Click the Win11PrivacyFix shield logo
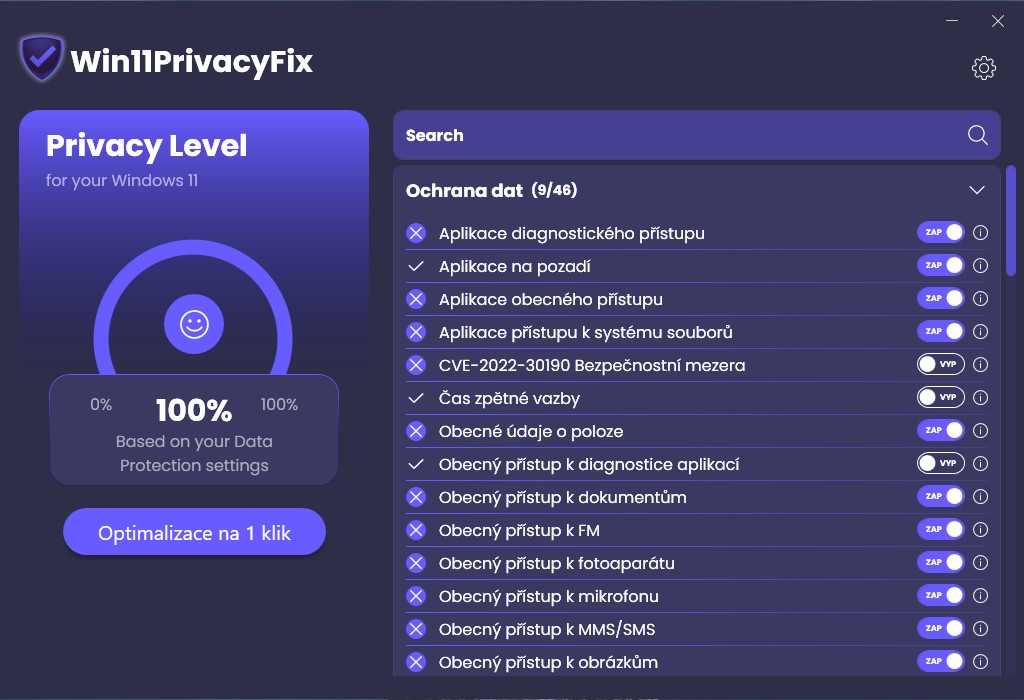Image resolution: width=1024 pixels, height=700 pixels. pyautogui.click(x=41, y=60)
